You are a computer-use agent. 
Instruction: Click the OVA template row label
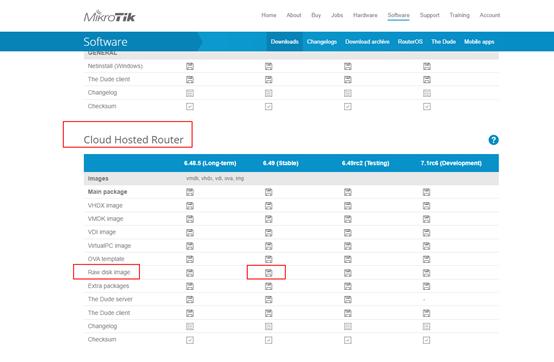pos(106,259)
